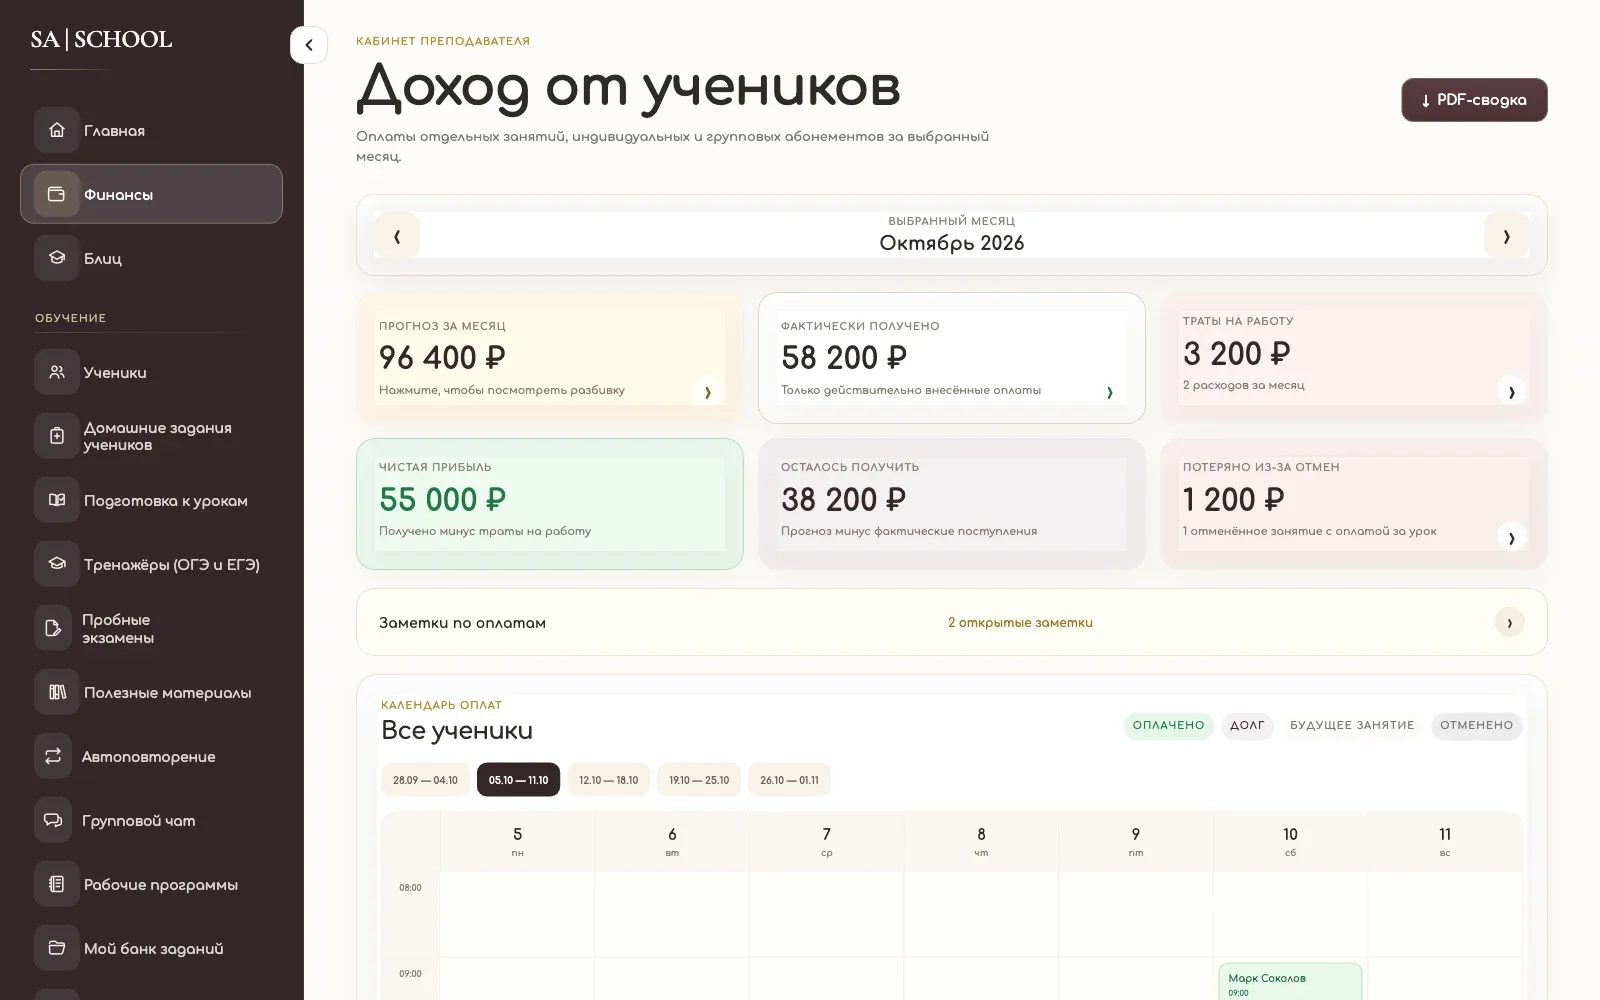1600x1000 pixels.
Task: Open Домашние задания учеников clipboard icon
Action: (57, 436)
